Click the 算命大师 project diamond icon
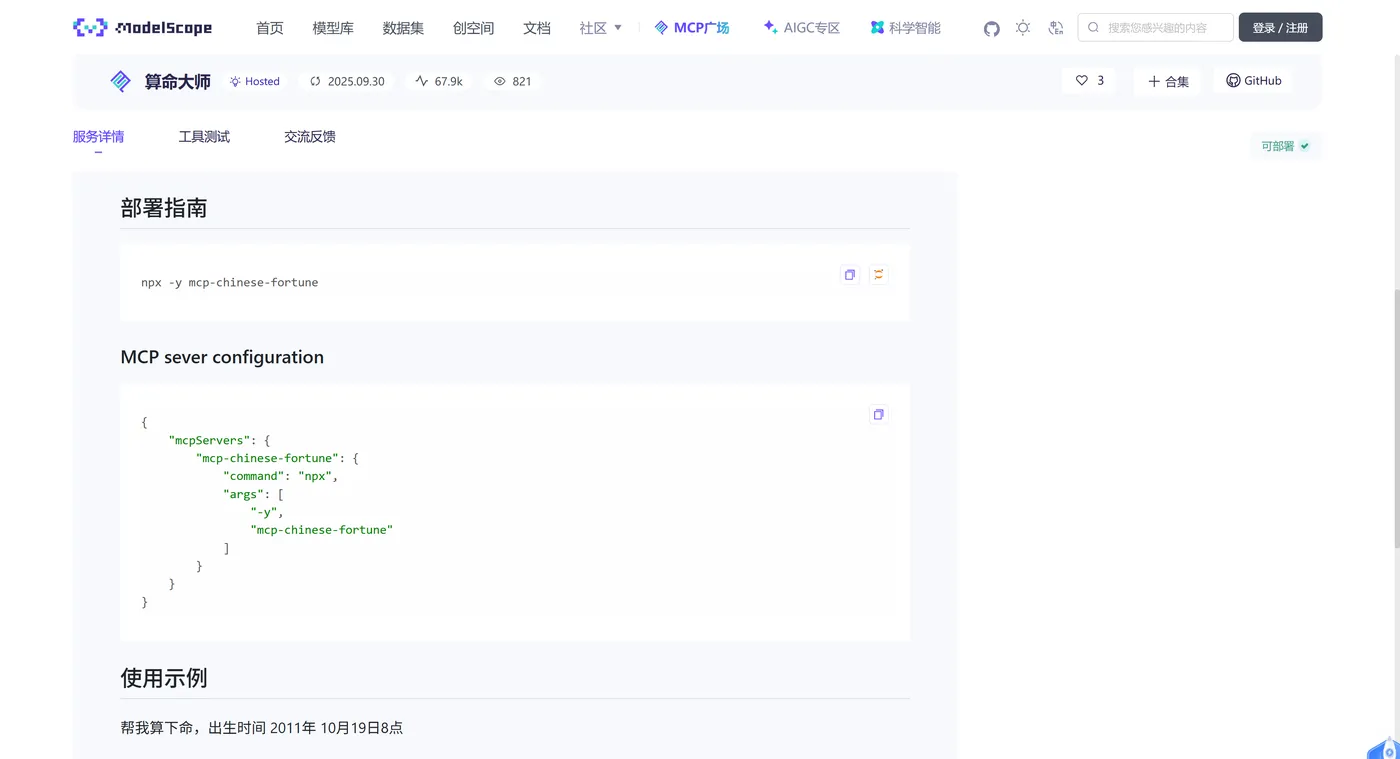 click(x=119, y=81)
